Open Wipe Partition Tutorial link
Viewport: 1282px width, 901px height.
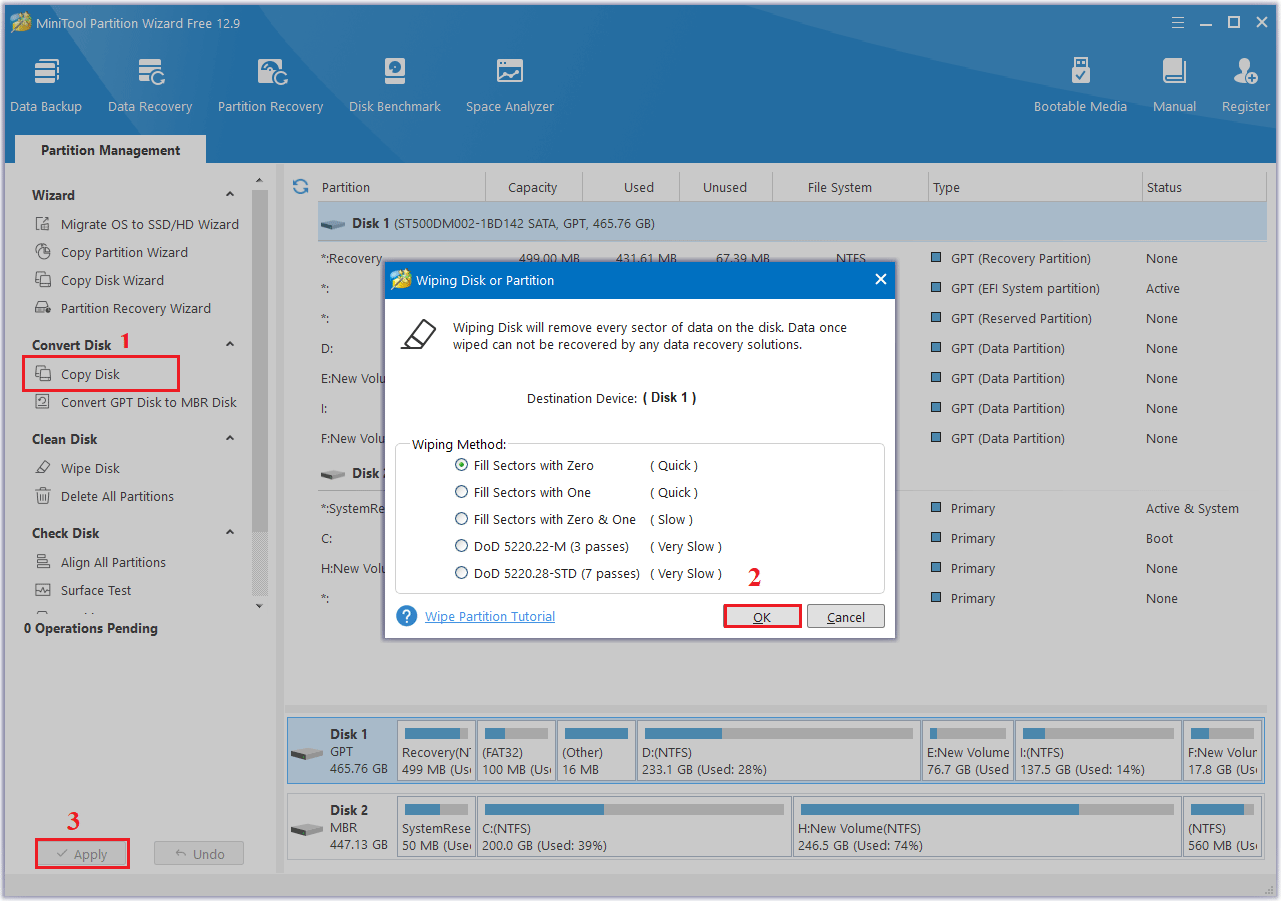(x=490, y=616)
